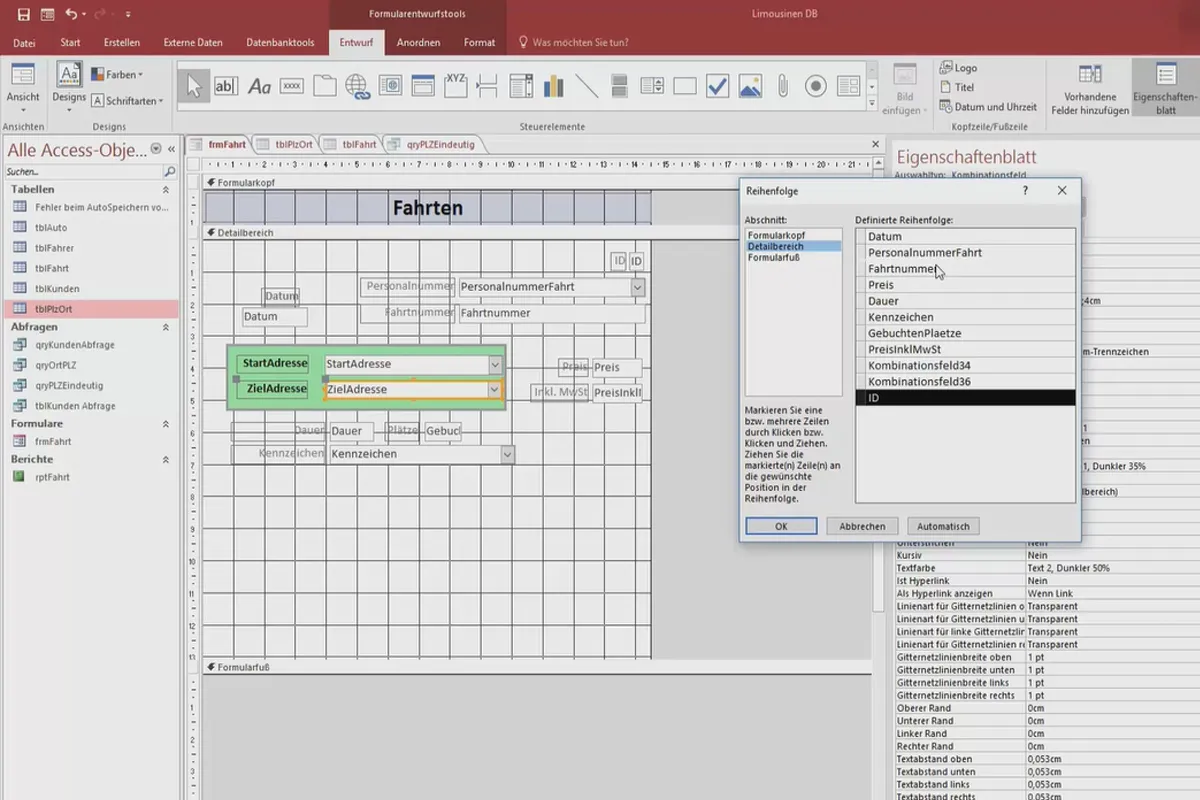Screen dimensions: 1200x800
Task: Confirm the Reihenfolge dialog with OK
Action: pyautogui.click(x=781, y=526)
